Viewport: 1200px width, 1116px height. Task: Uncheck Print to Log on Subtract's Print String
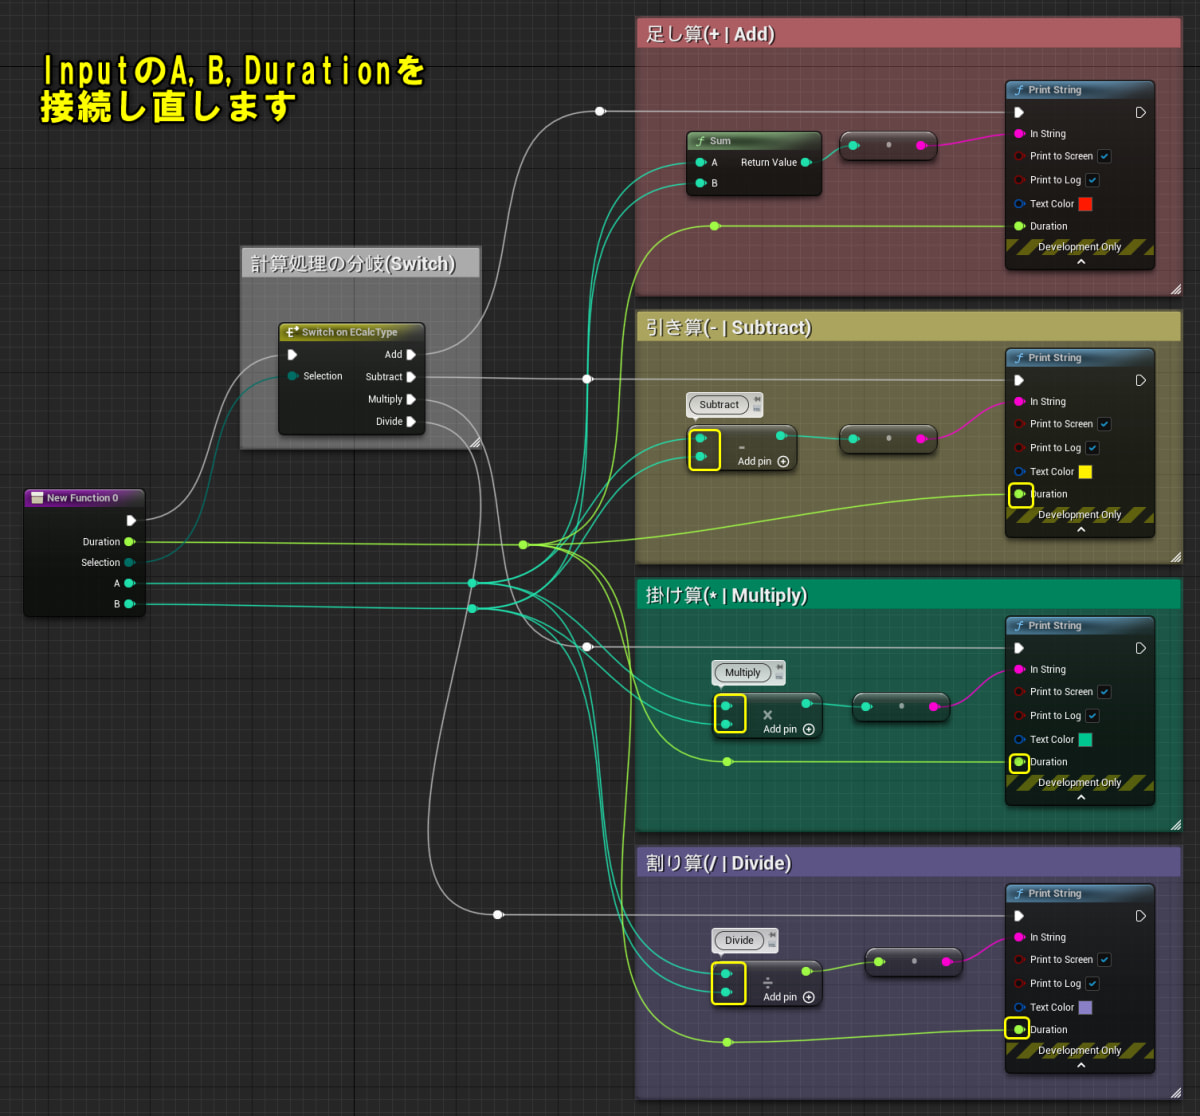click(x=1092, y=447)
